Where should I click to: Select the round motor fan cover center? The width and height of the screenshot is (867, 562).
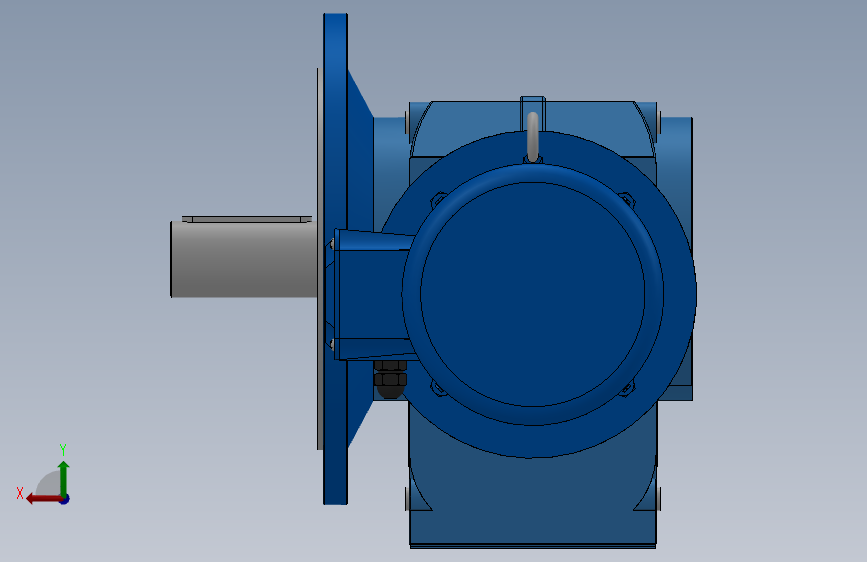point(532,294)
